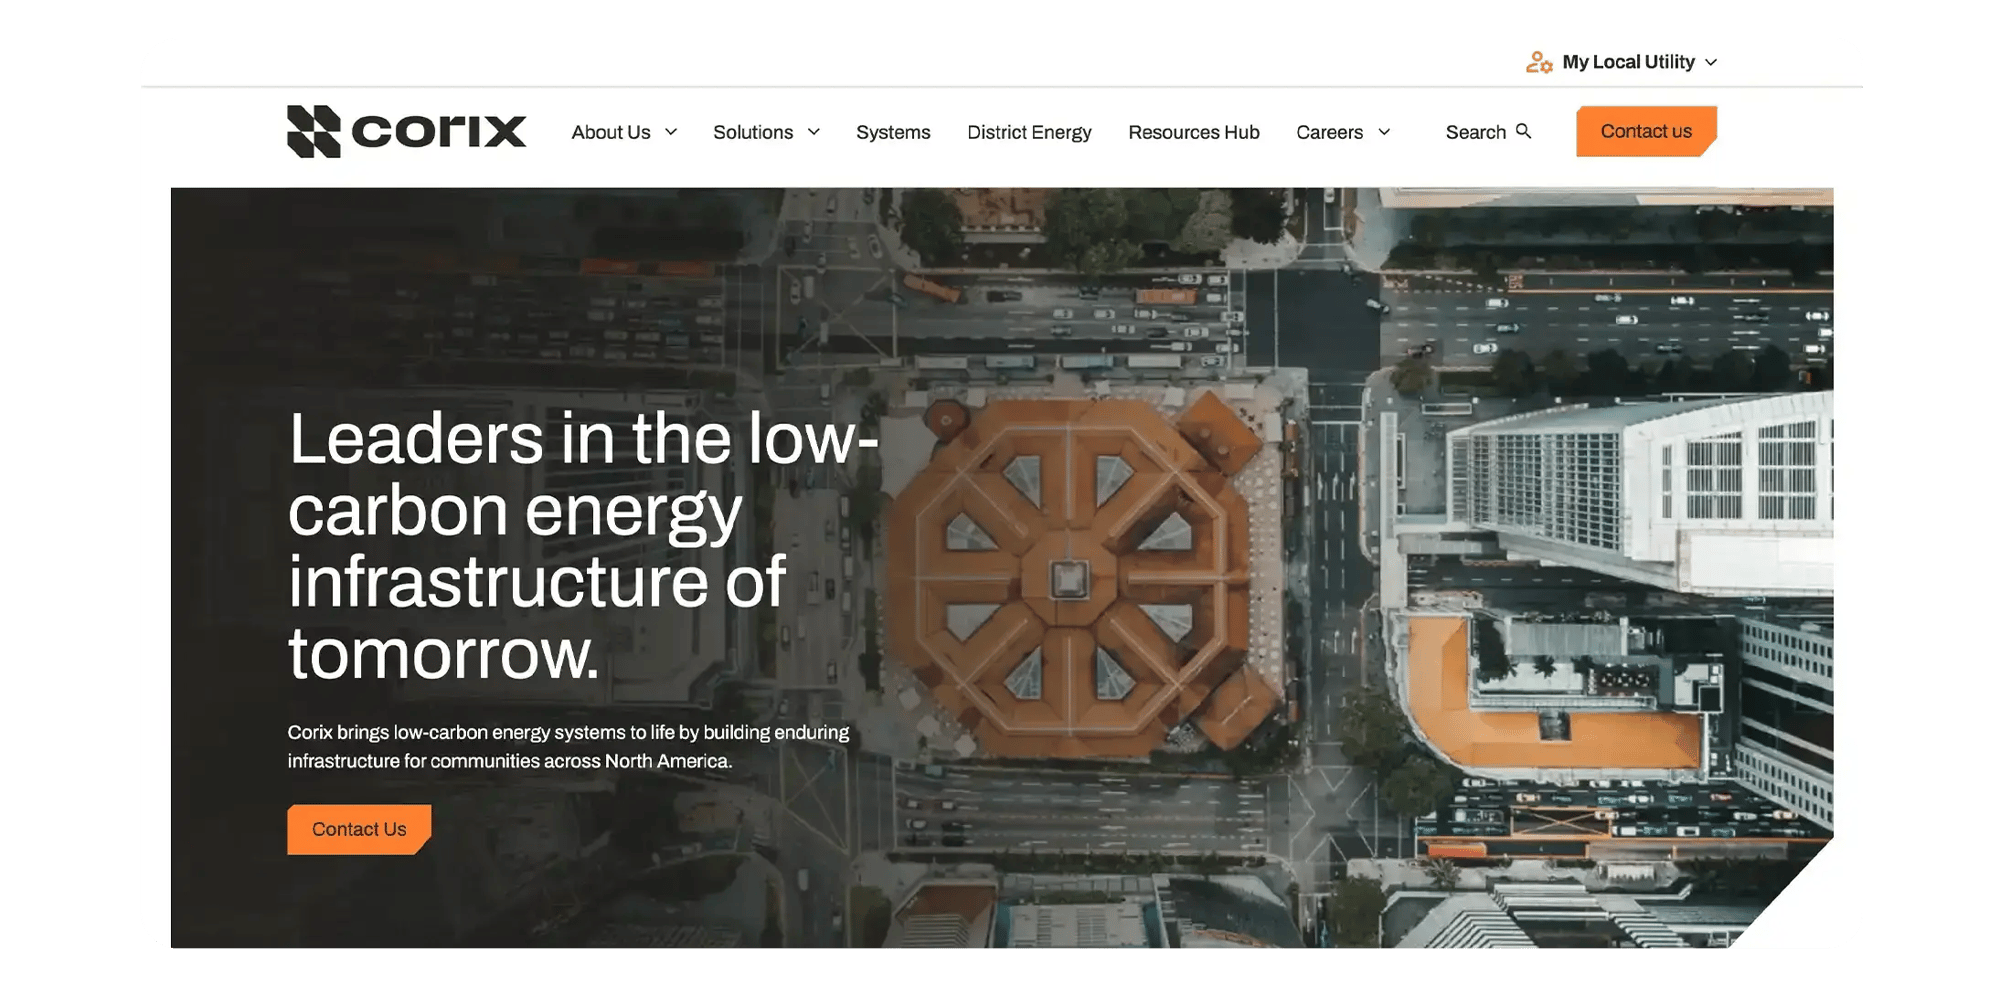2000x1005 pixels.
Task: Navigate to the Resources Hub
Action: point(1193,131)
